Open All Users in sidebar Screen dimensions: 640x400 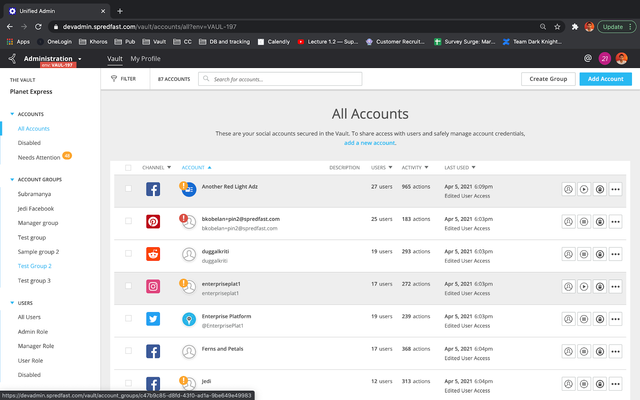click(x=29, y=317)
